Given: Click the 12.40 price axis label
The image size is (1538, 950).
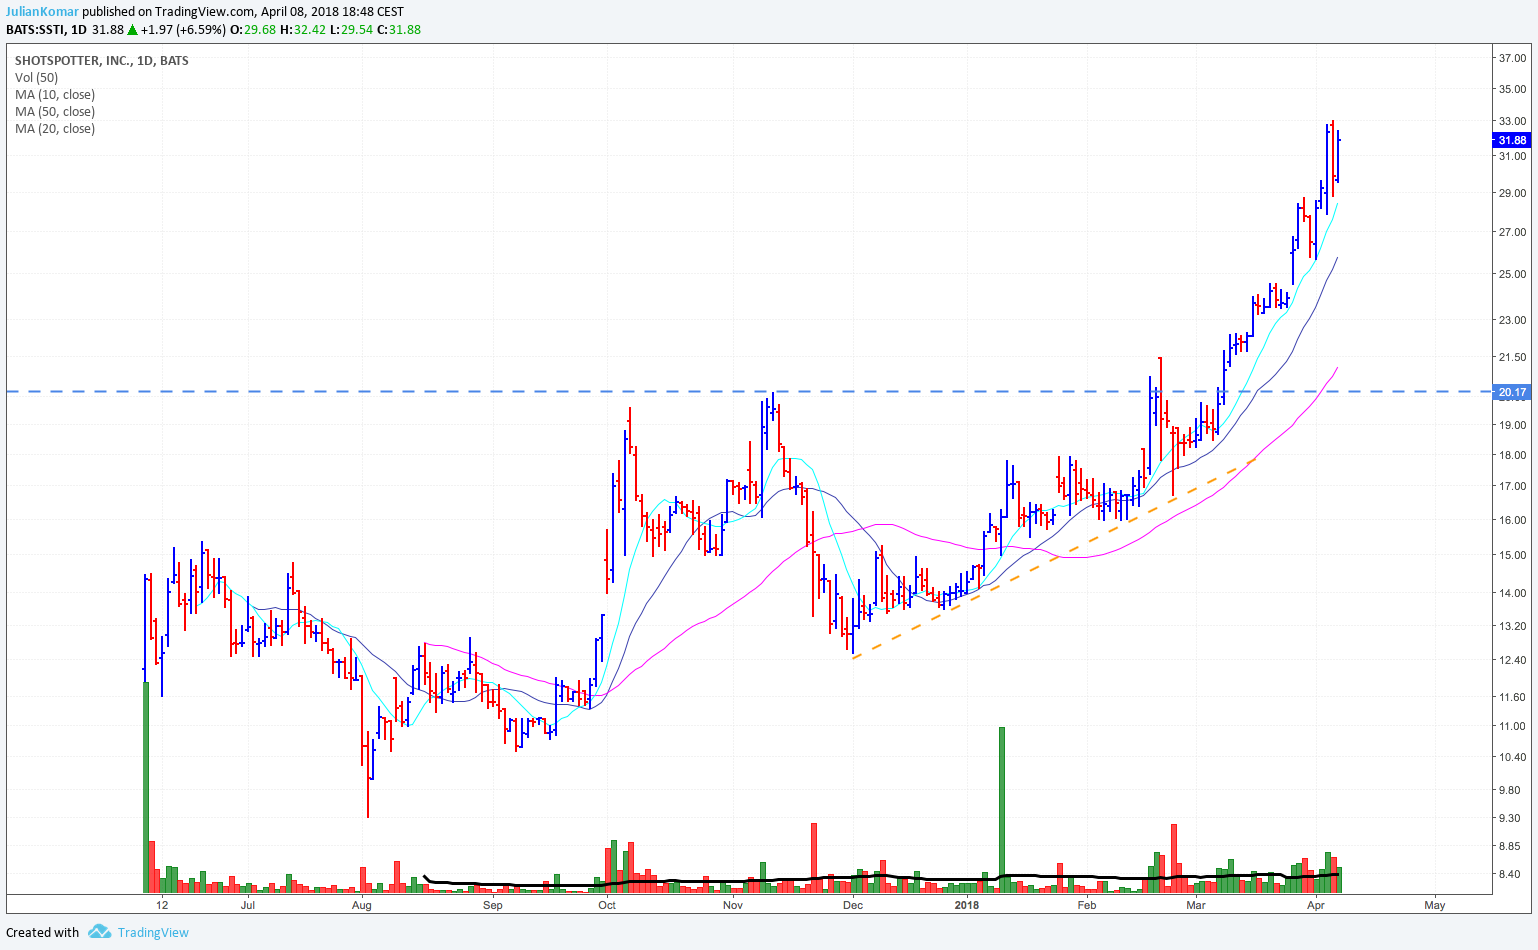Looking at the screenshot, I should 1512,660.
